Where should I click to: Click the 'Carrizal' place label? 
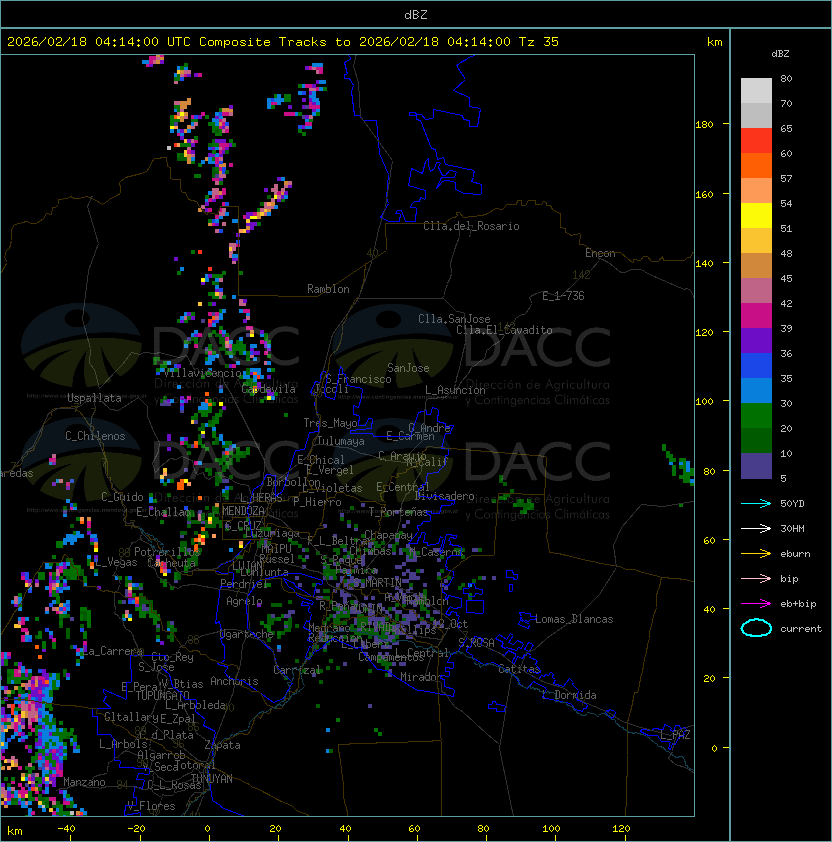[297, 670]
